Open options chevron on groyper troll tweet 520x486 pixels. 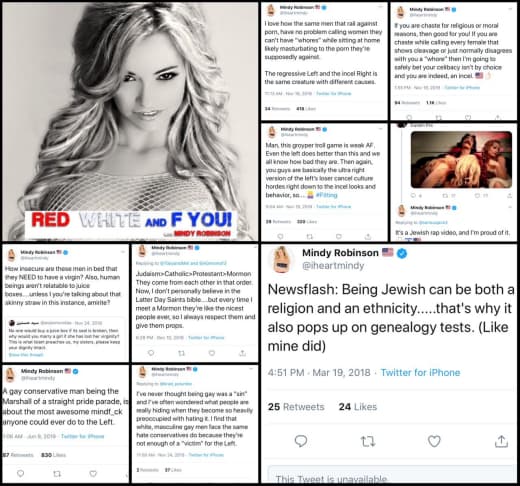point(380,128)
